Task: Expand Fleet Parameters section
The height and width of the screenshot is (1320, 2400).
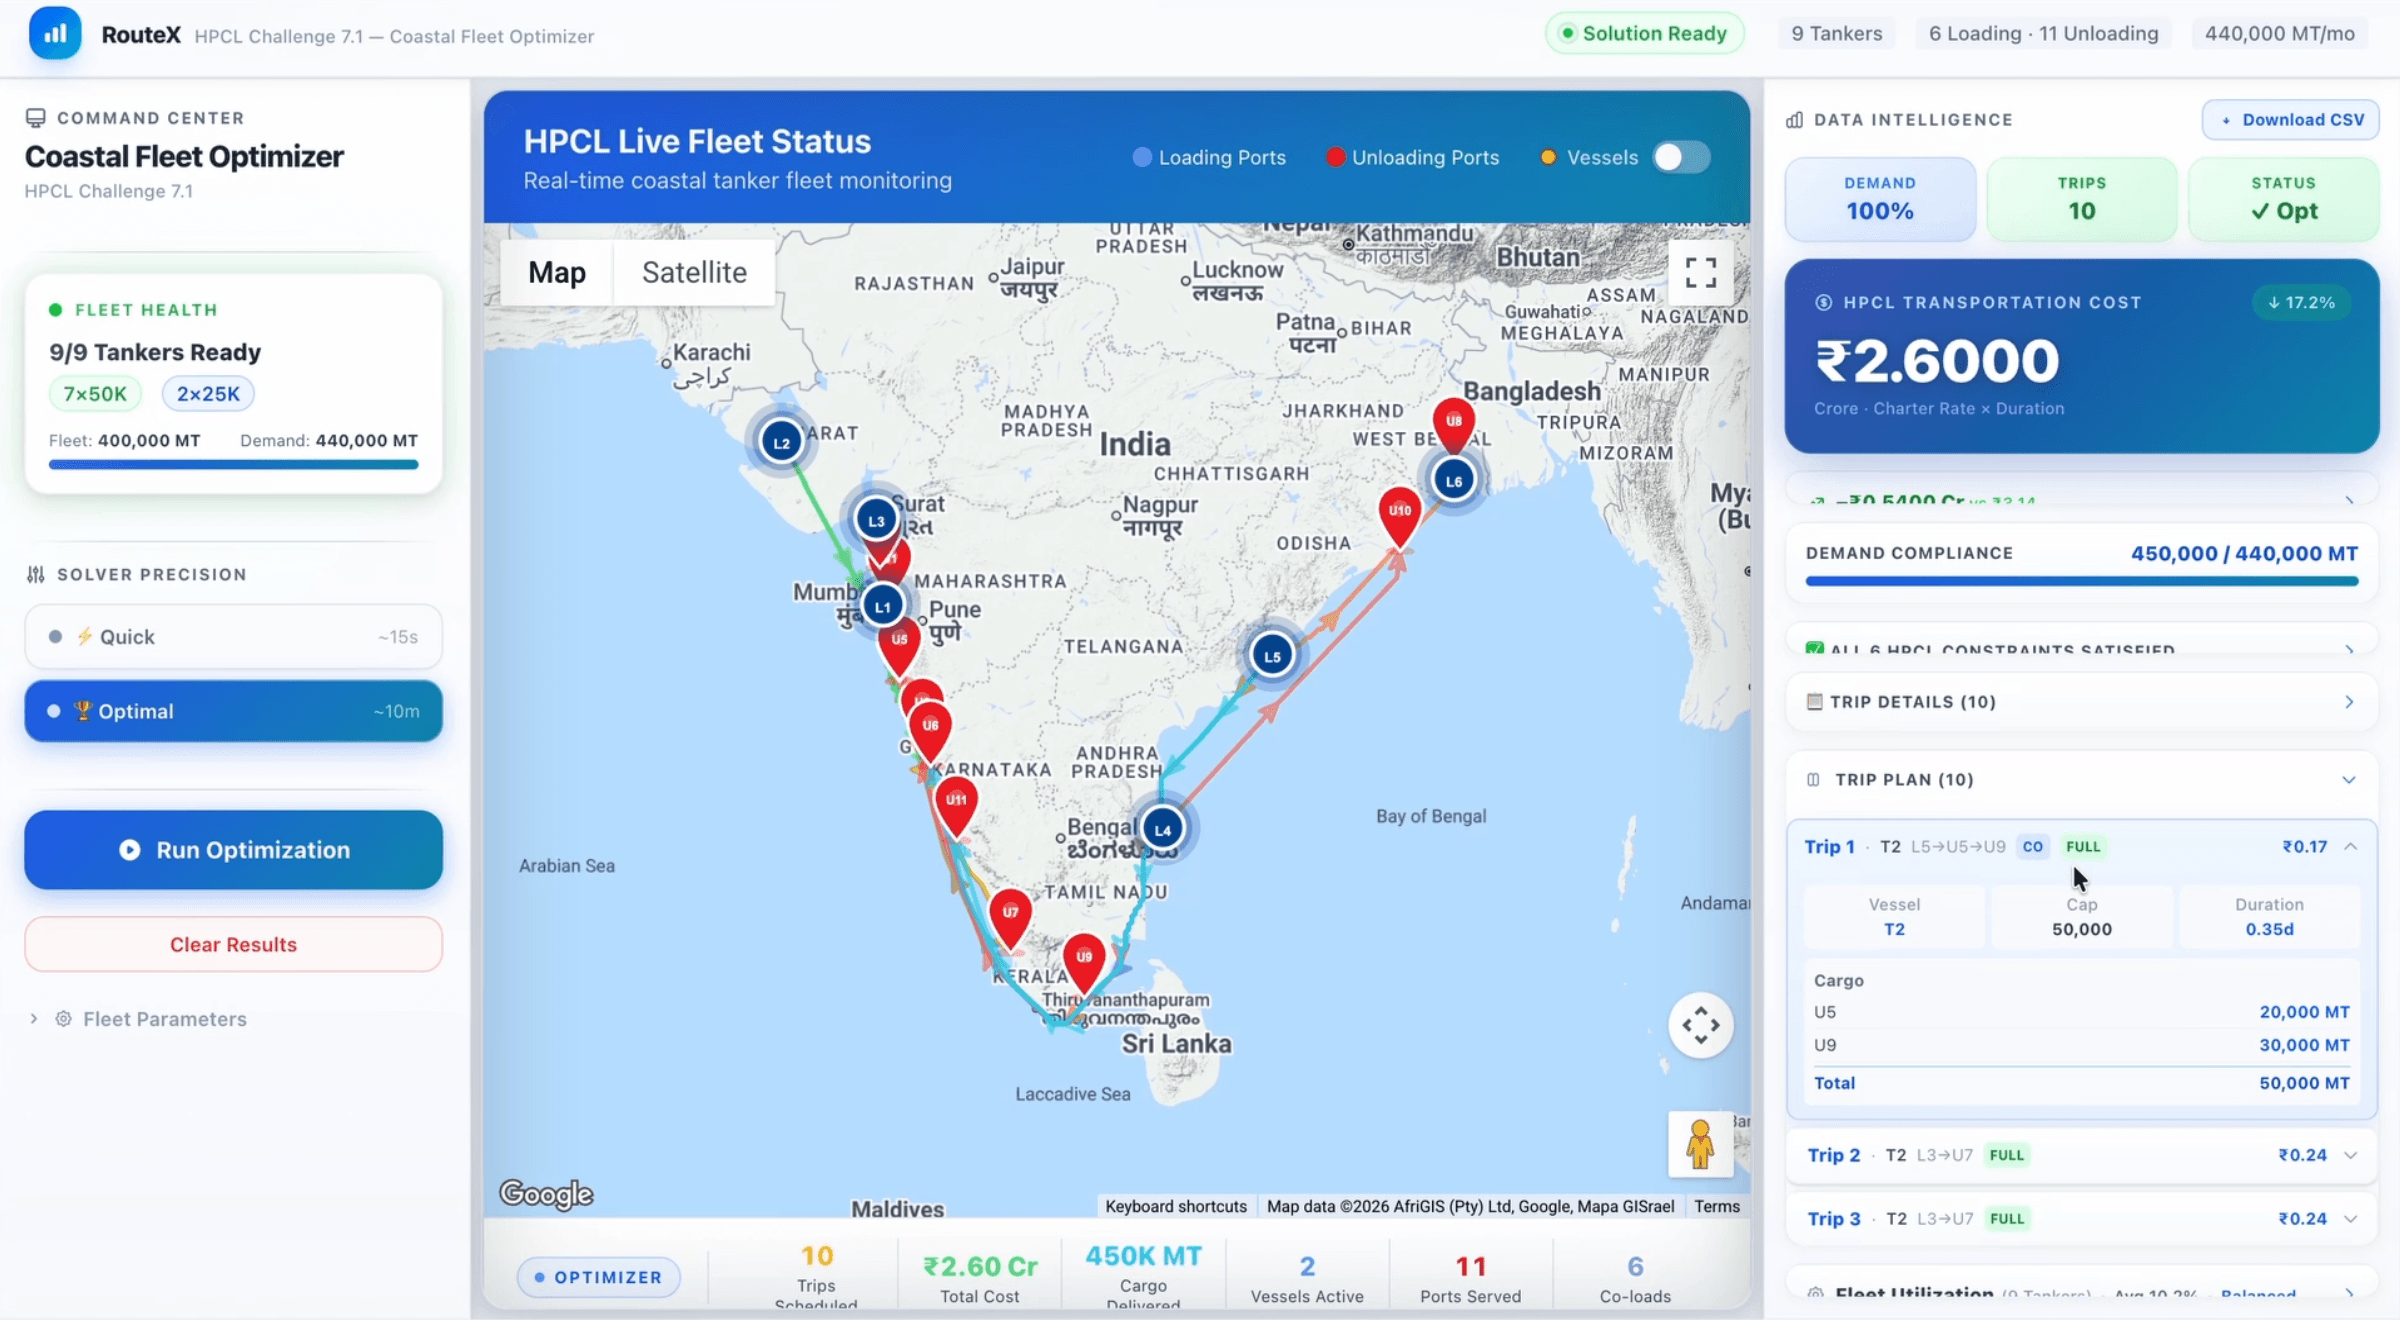Action: point(140,1019)
